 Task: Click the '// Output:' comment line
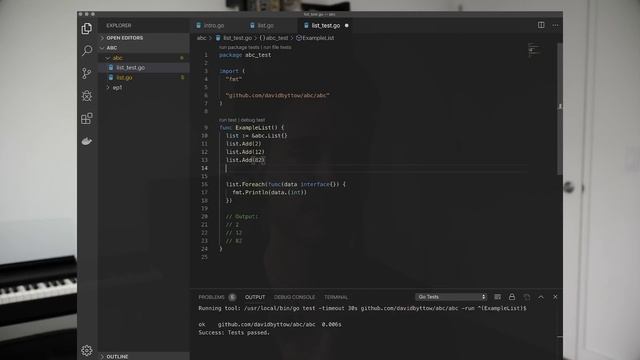coord(242,217)
